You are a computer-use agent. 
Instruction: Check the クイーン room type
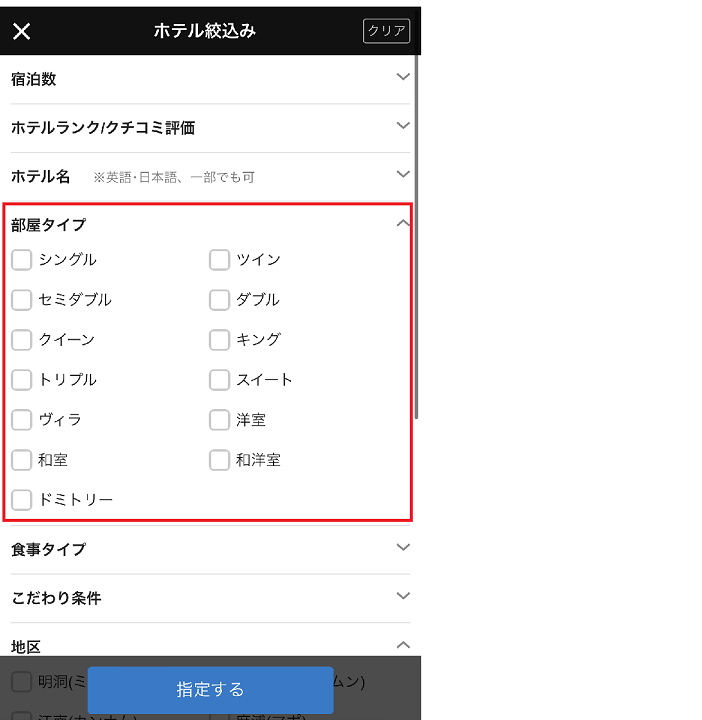click(22, 340)
